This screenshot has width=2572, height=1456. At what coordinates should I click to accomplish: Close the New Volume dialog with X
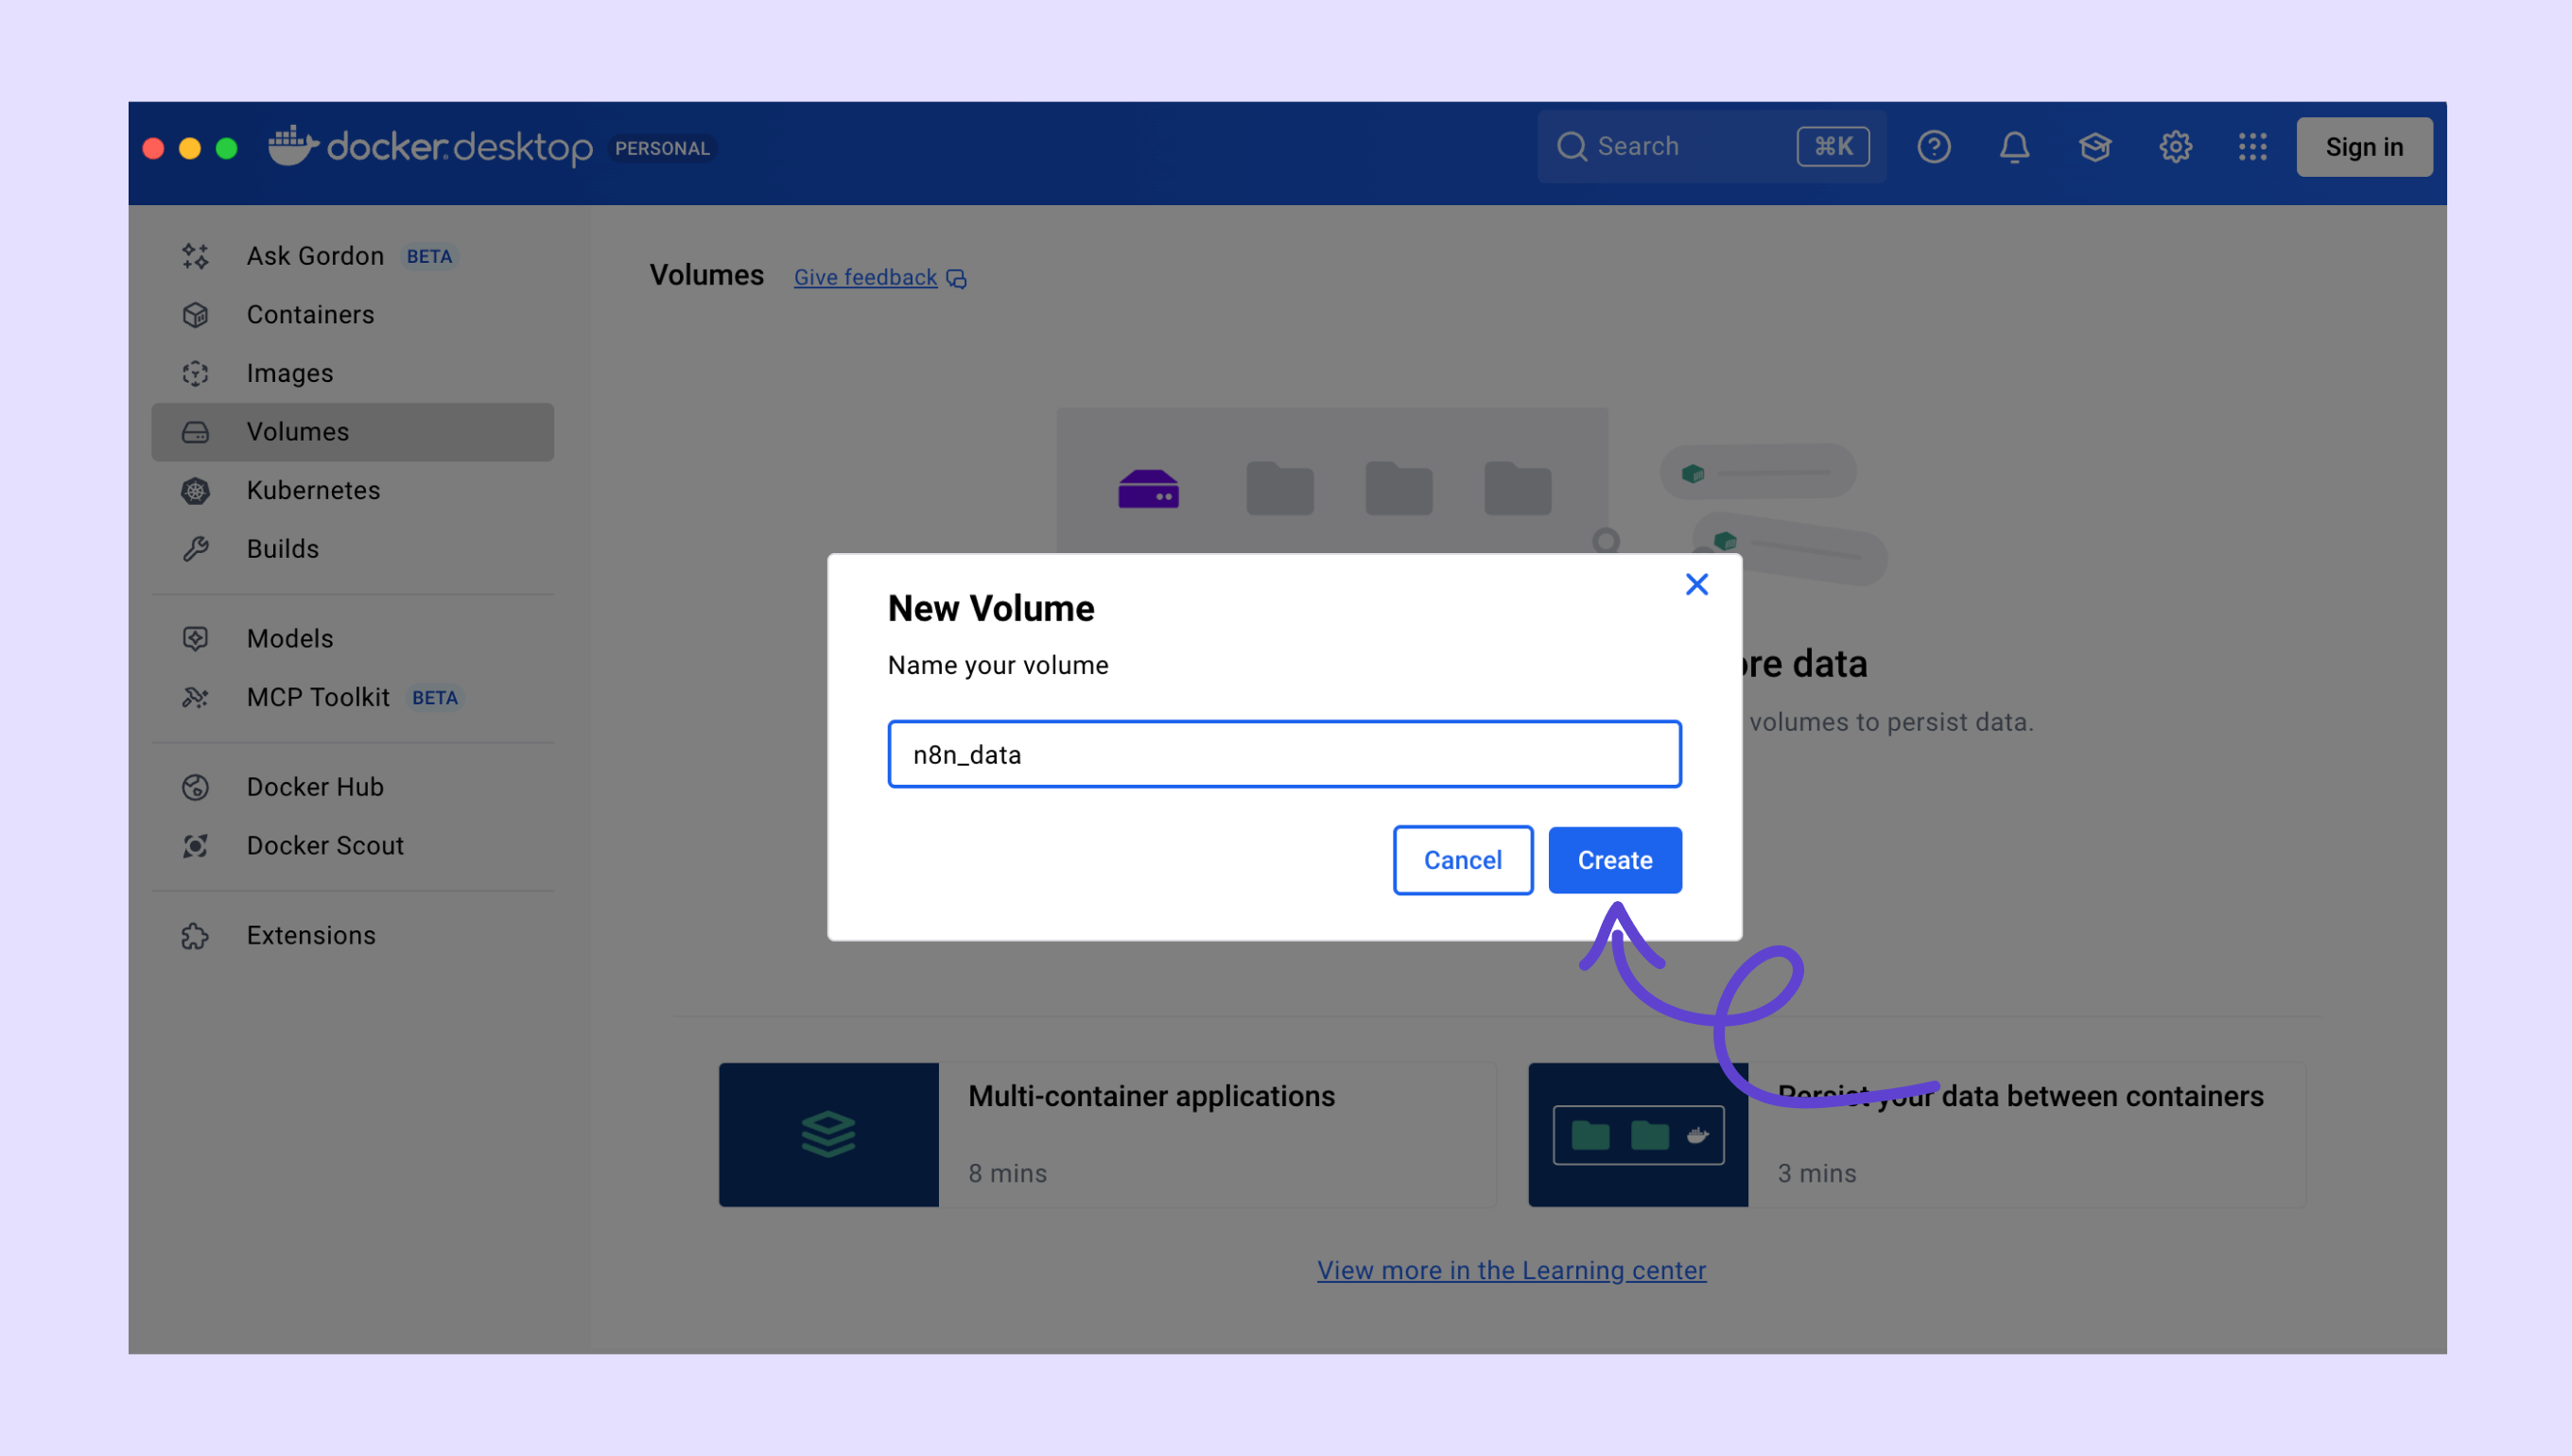pyautogui.click(x=1696, y=584)
